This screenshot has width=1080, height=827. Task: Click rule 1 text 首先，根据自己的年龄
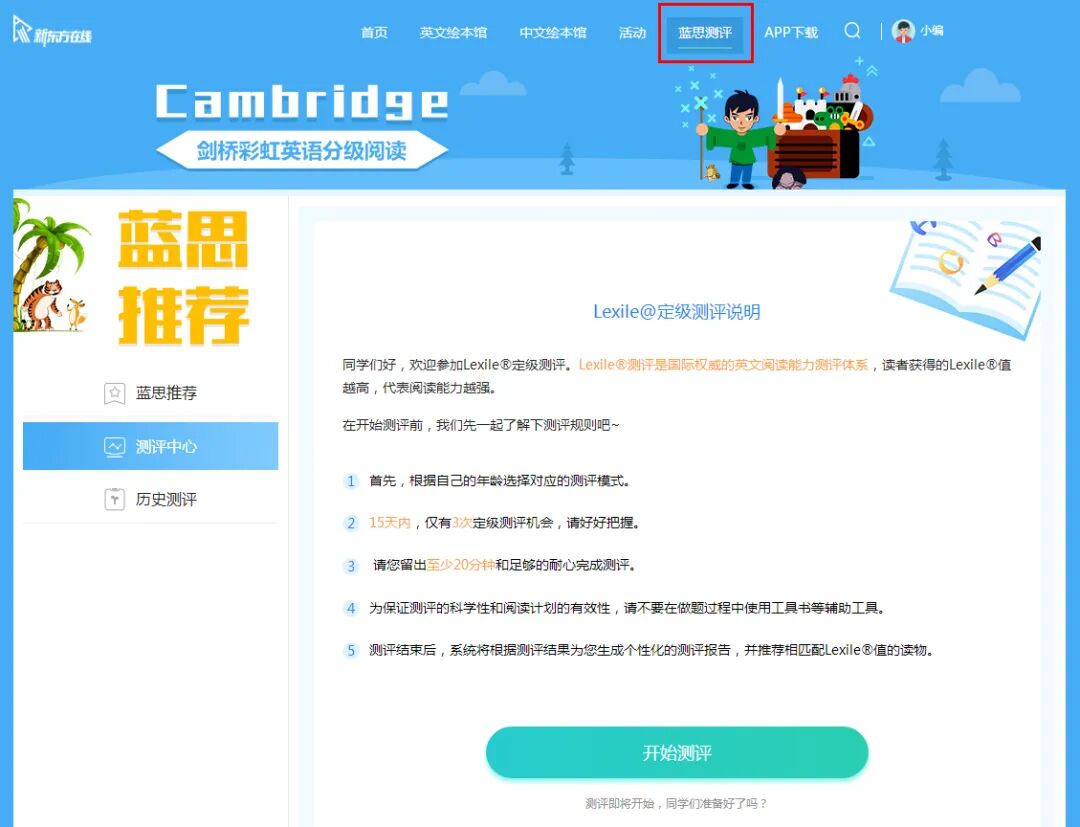coord(499,481)
